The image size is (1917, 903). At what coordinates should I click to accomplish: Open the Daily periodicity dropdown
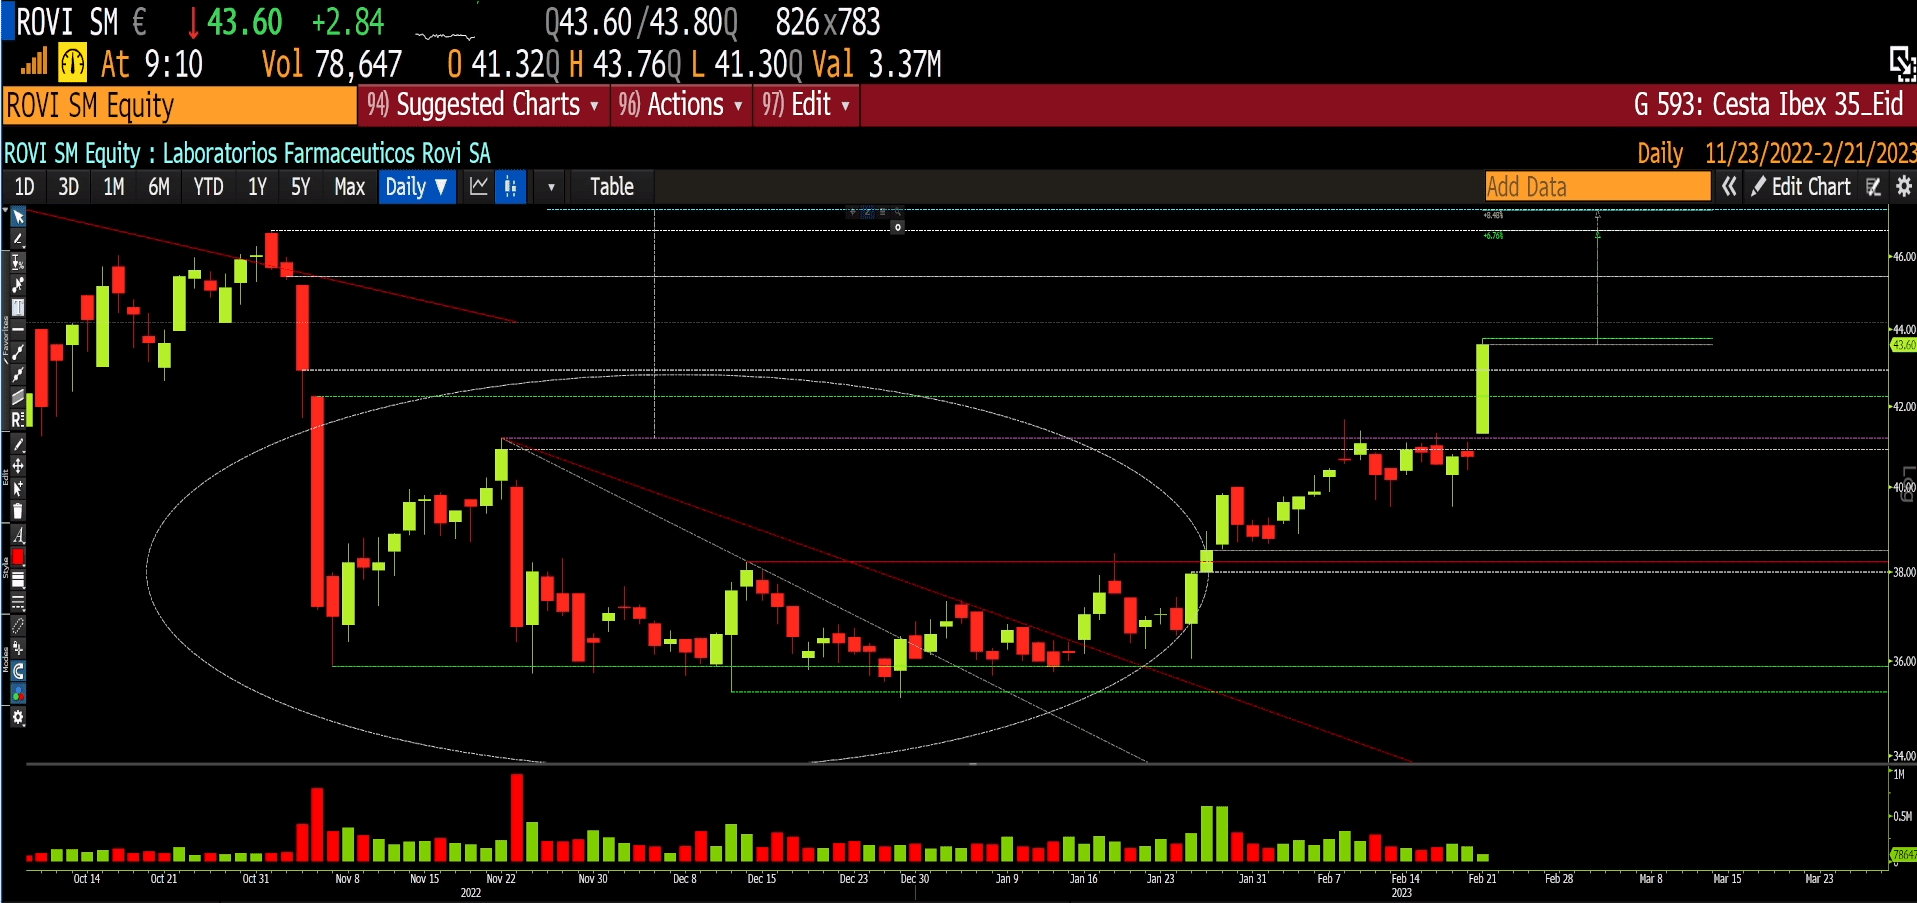[x=417, y=186]
